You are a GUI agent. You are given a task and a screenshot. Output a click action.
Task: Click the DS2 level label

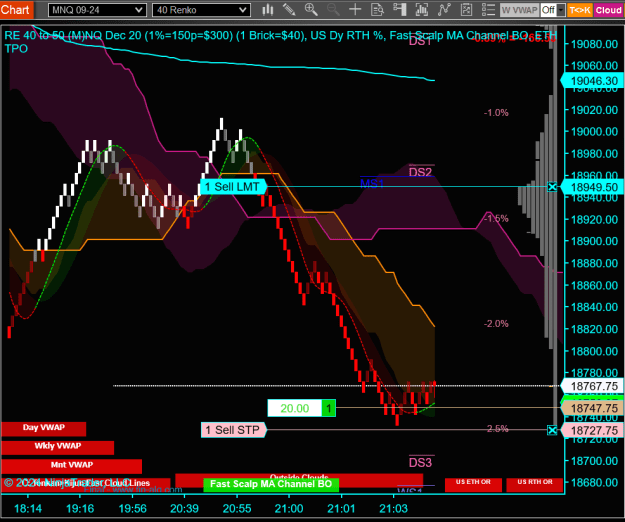pyautogui.click(x=421, y=172)
